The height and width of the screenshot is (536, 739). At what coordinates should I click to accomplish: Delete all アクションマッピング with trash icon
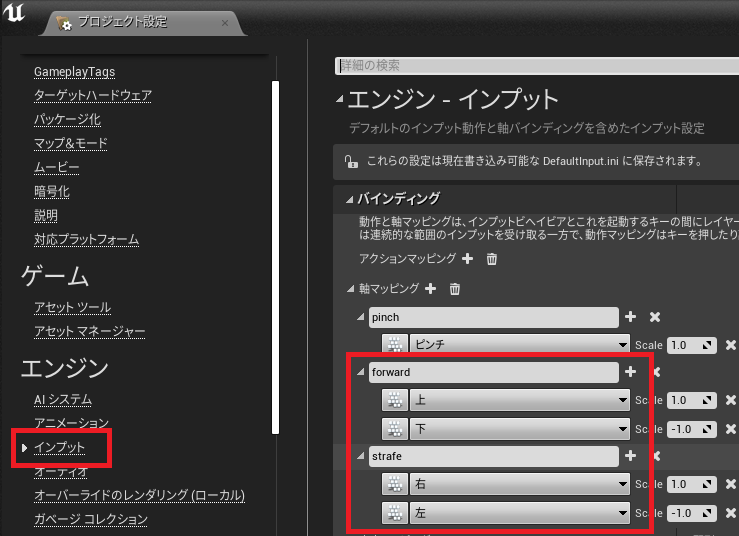click(x=492, y=259)
